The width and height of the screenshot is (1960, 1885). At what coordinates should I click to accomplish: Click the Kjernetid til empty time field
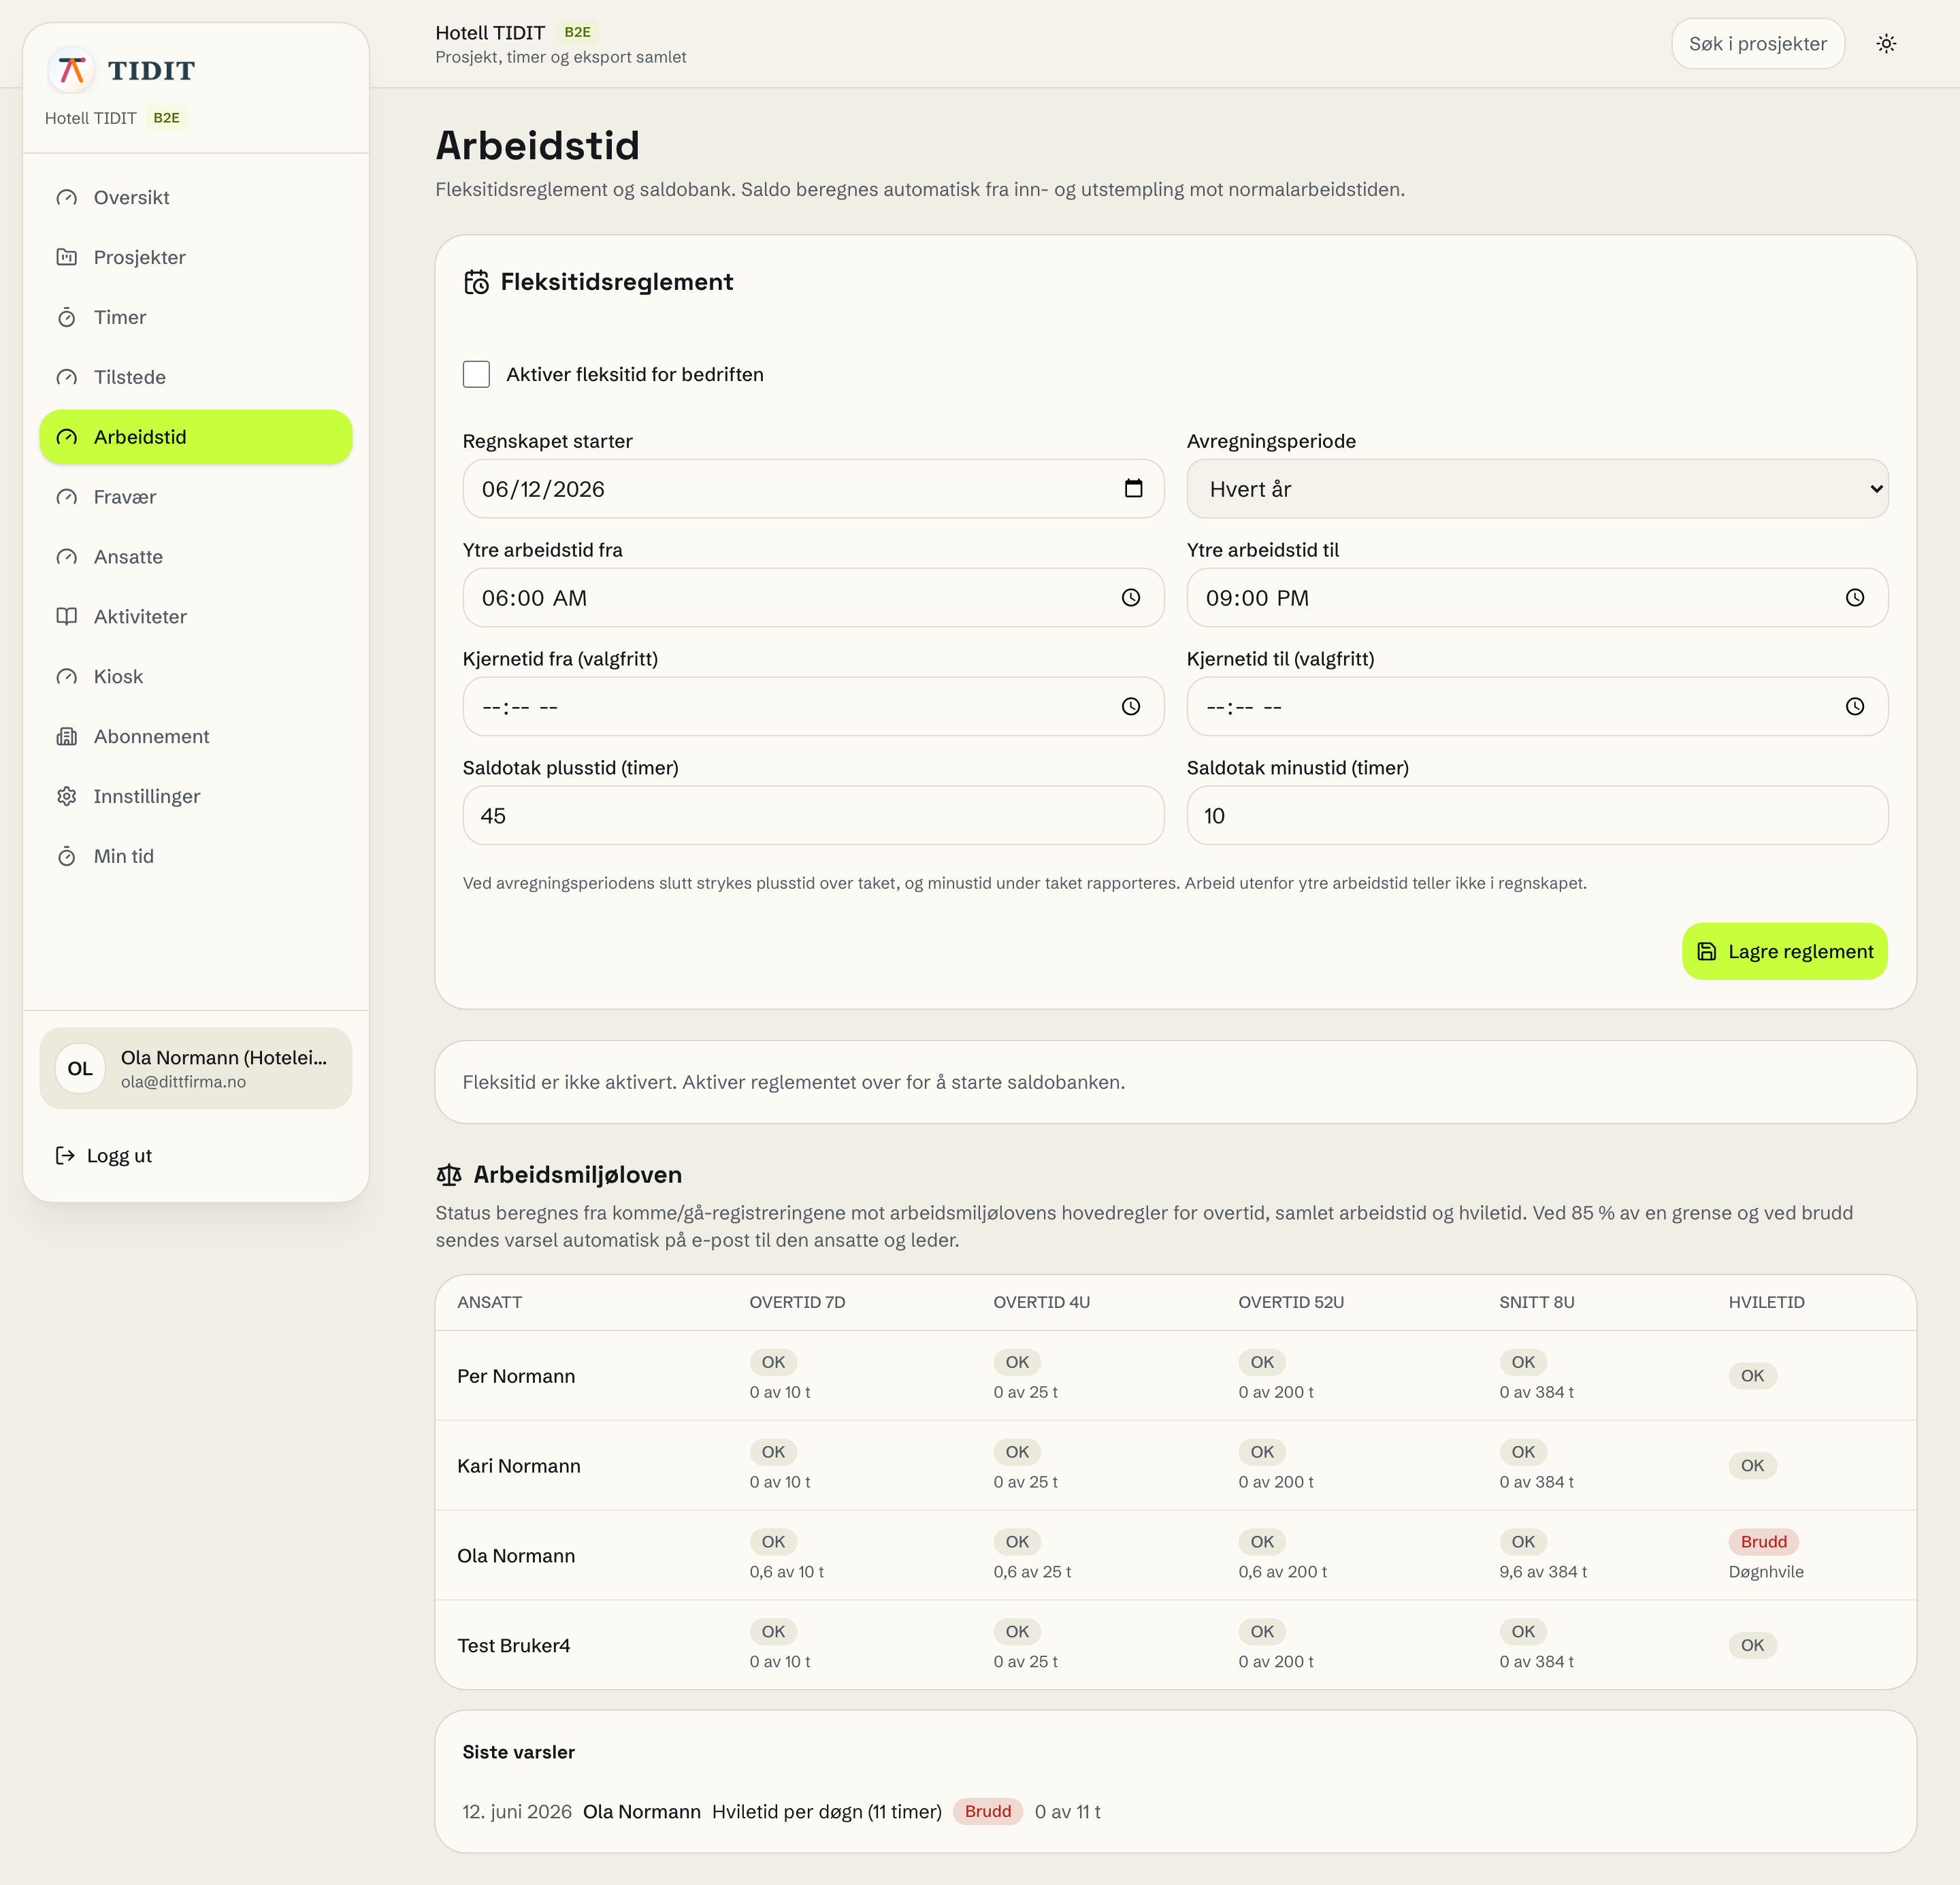1537,707
